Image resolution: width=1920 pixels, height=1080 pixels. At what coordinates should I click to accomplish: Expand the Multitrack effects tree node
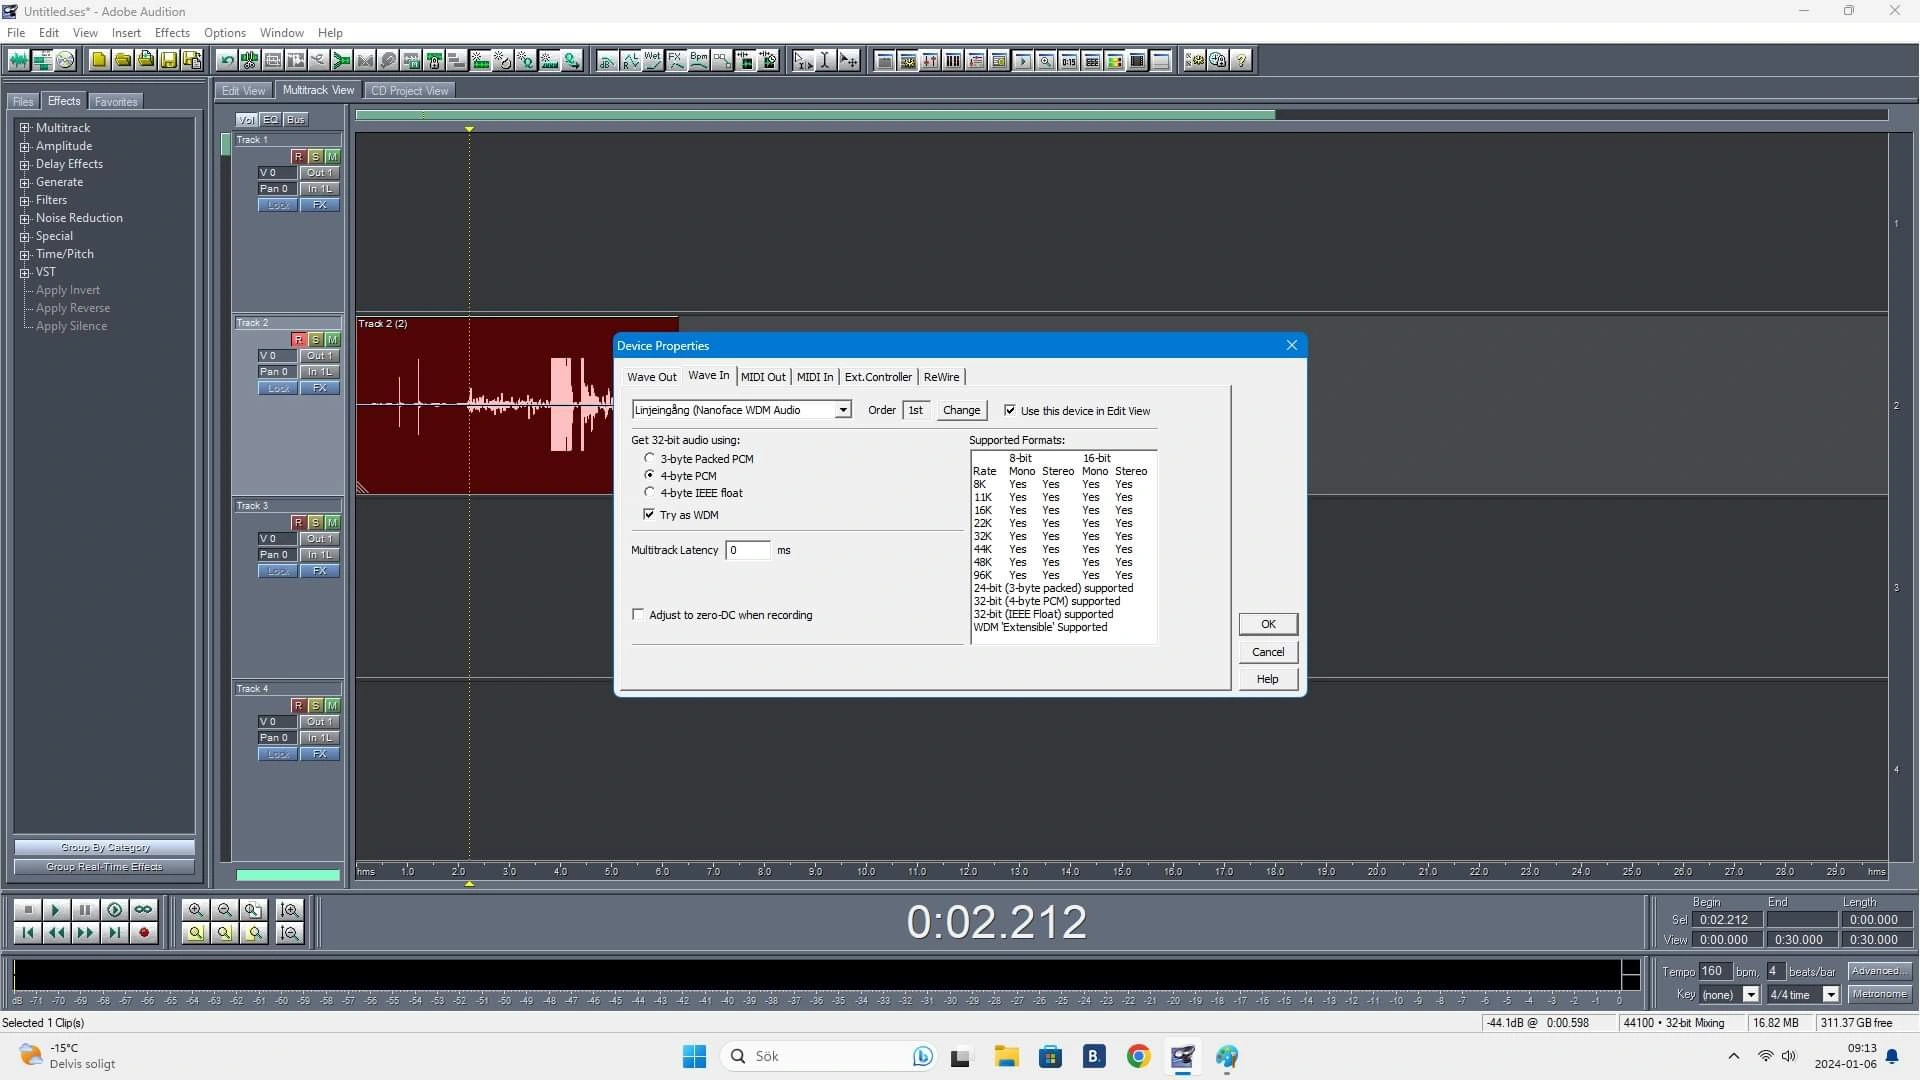25,128
